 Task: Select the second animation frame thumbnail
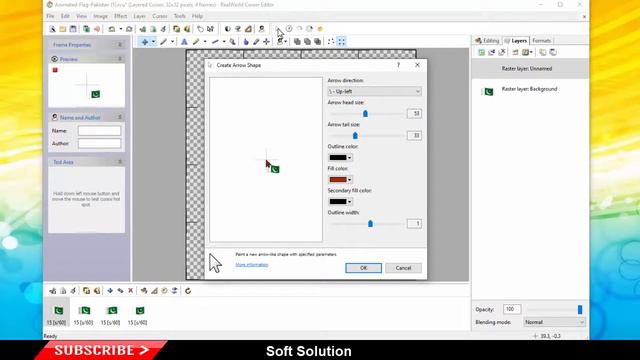point(84,313)
